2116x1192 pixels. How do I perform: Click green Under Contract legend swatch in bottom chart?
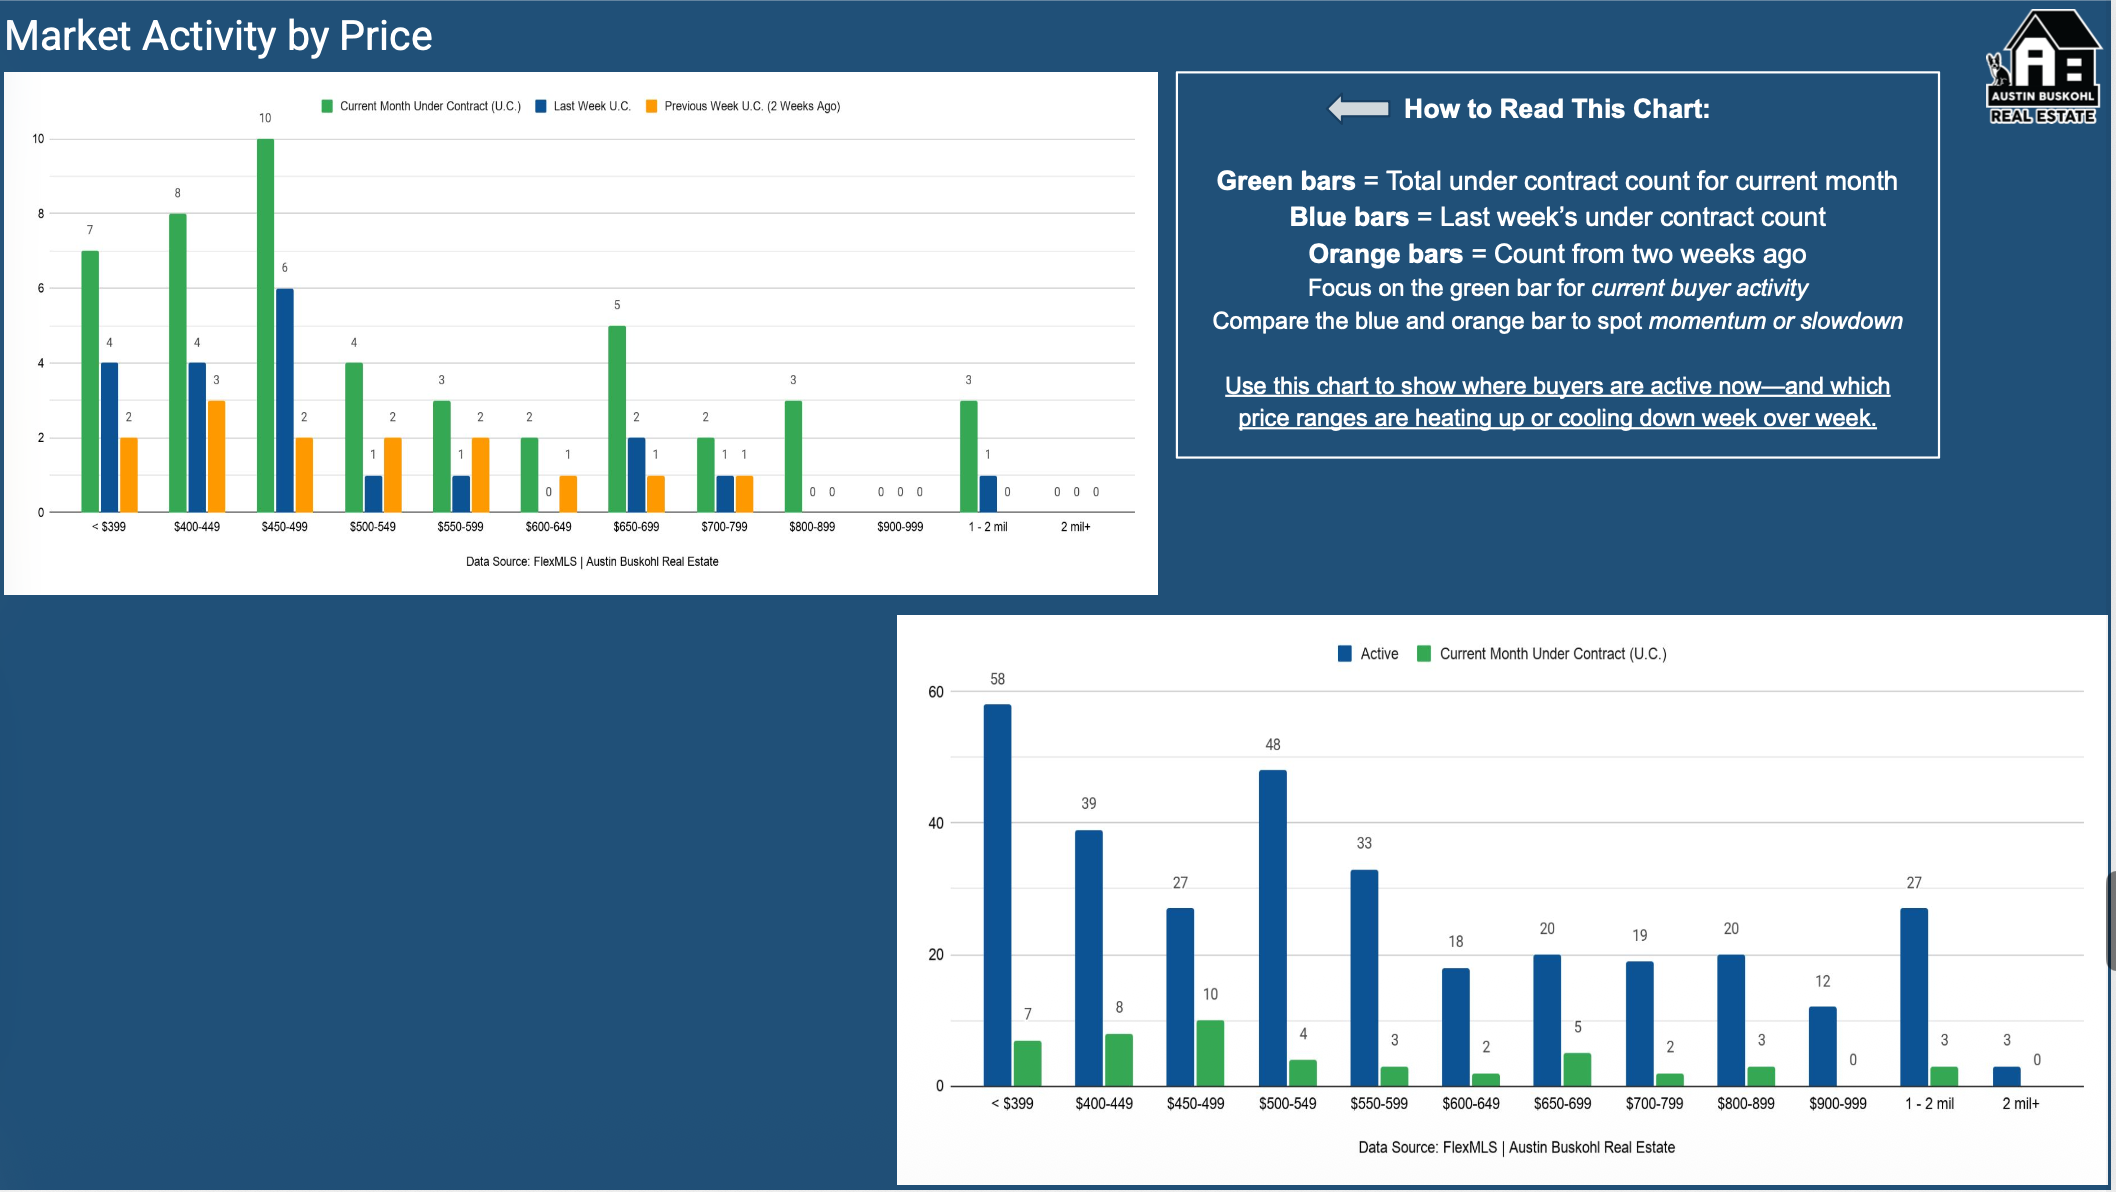1424,654
